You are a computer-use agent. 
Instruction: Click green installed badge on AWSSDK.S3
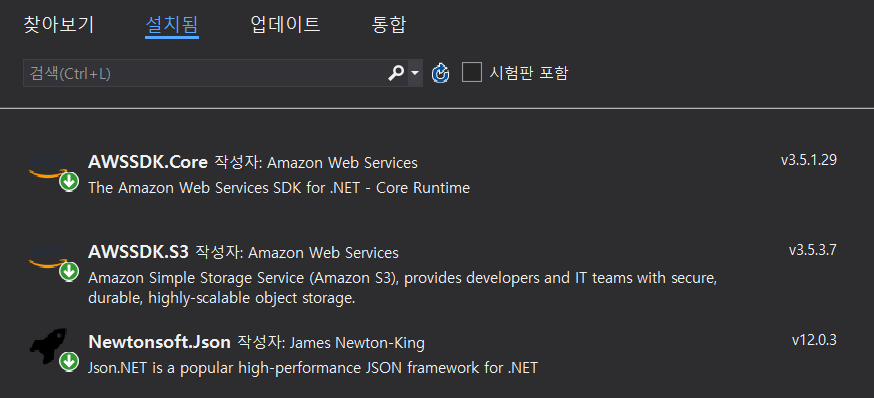tap(69, 271)
